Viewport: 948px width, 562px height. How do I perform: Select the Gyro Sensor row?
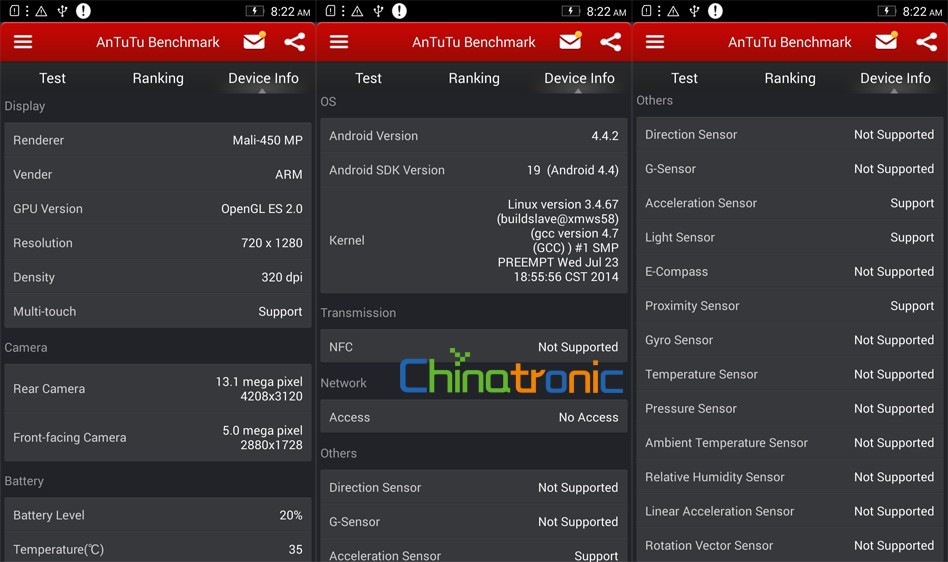(x=789, y=340)
